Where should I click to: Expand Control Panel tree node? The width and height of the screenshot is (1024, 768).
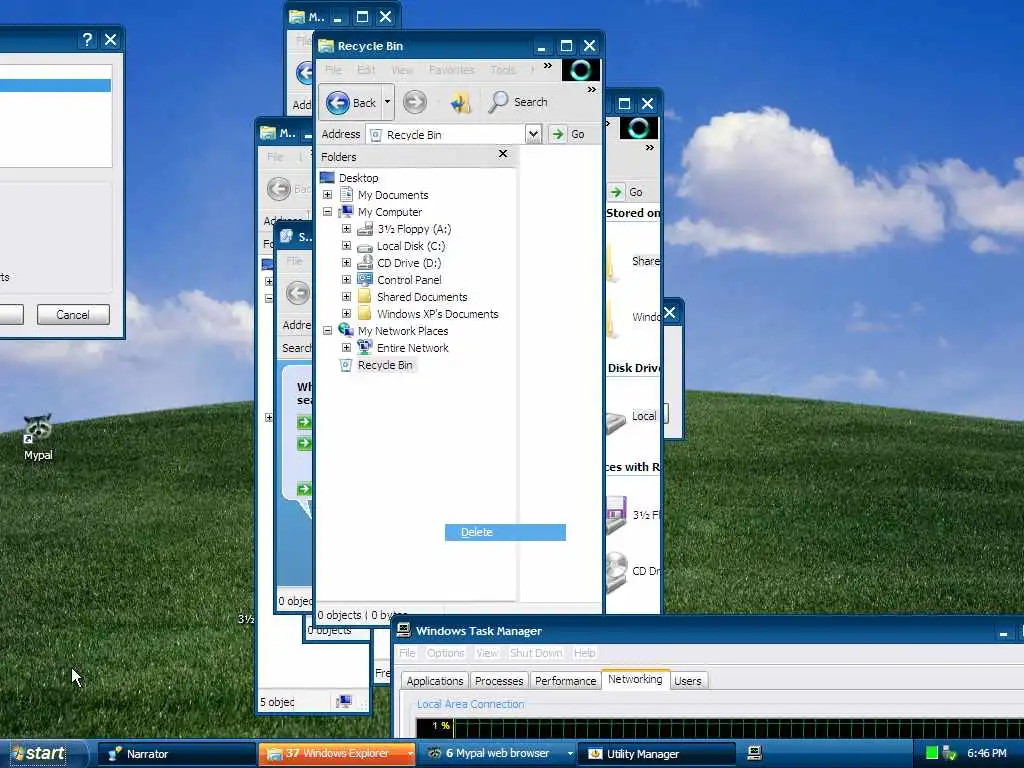pos(347,280)
